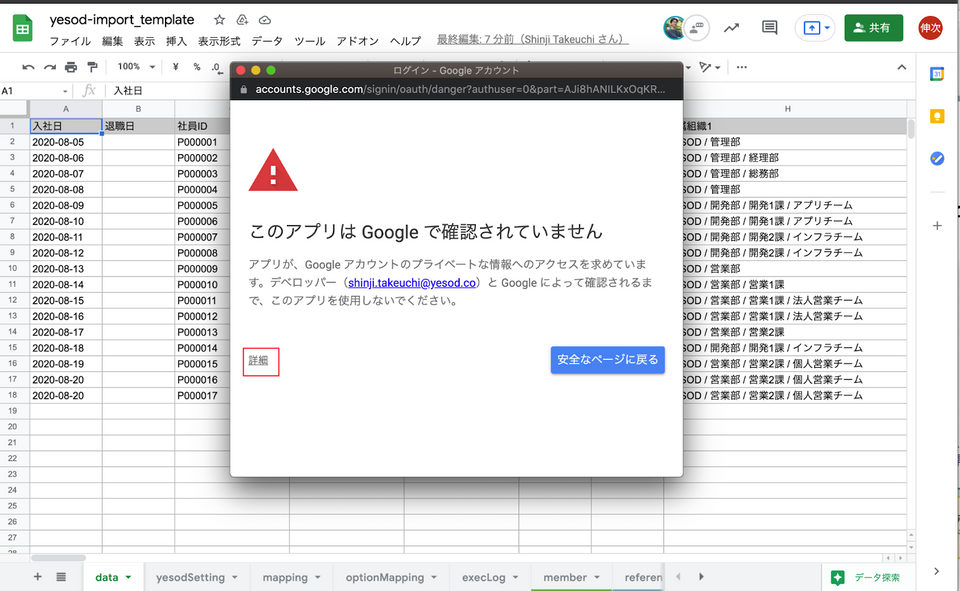Select cell A2 containing 2020-08-05
The image size is (960, 591).
point(66,142)
